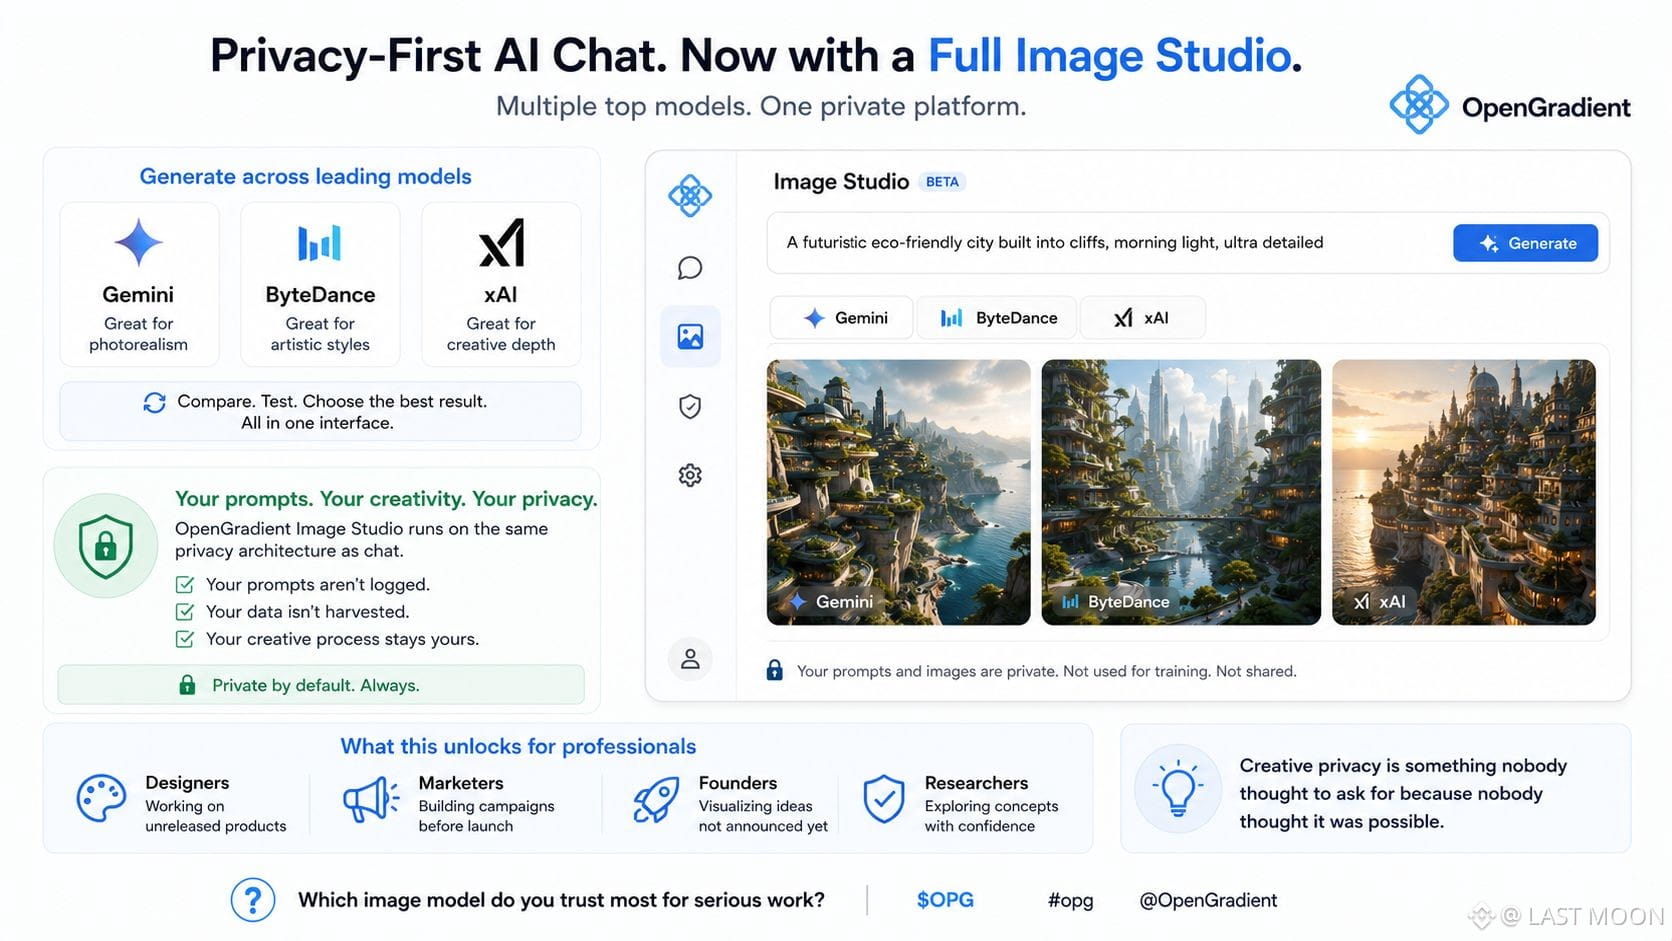Switch to the ByteDance tab in Image Studio
Viewport: 1672px width, 941px height.
997,318
